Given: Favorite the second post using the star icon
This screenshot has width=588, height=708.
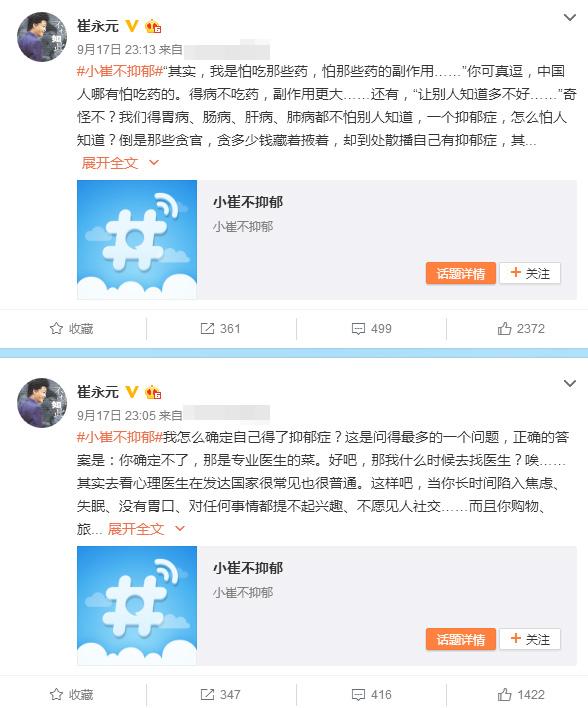Looking at the screenshot, I should point(71,694).
